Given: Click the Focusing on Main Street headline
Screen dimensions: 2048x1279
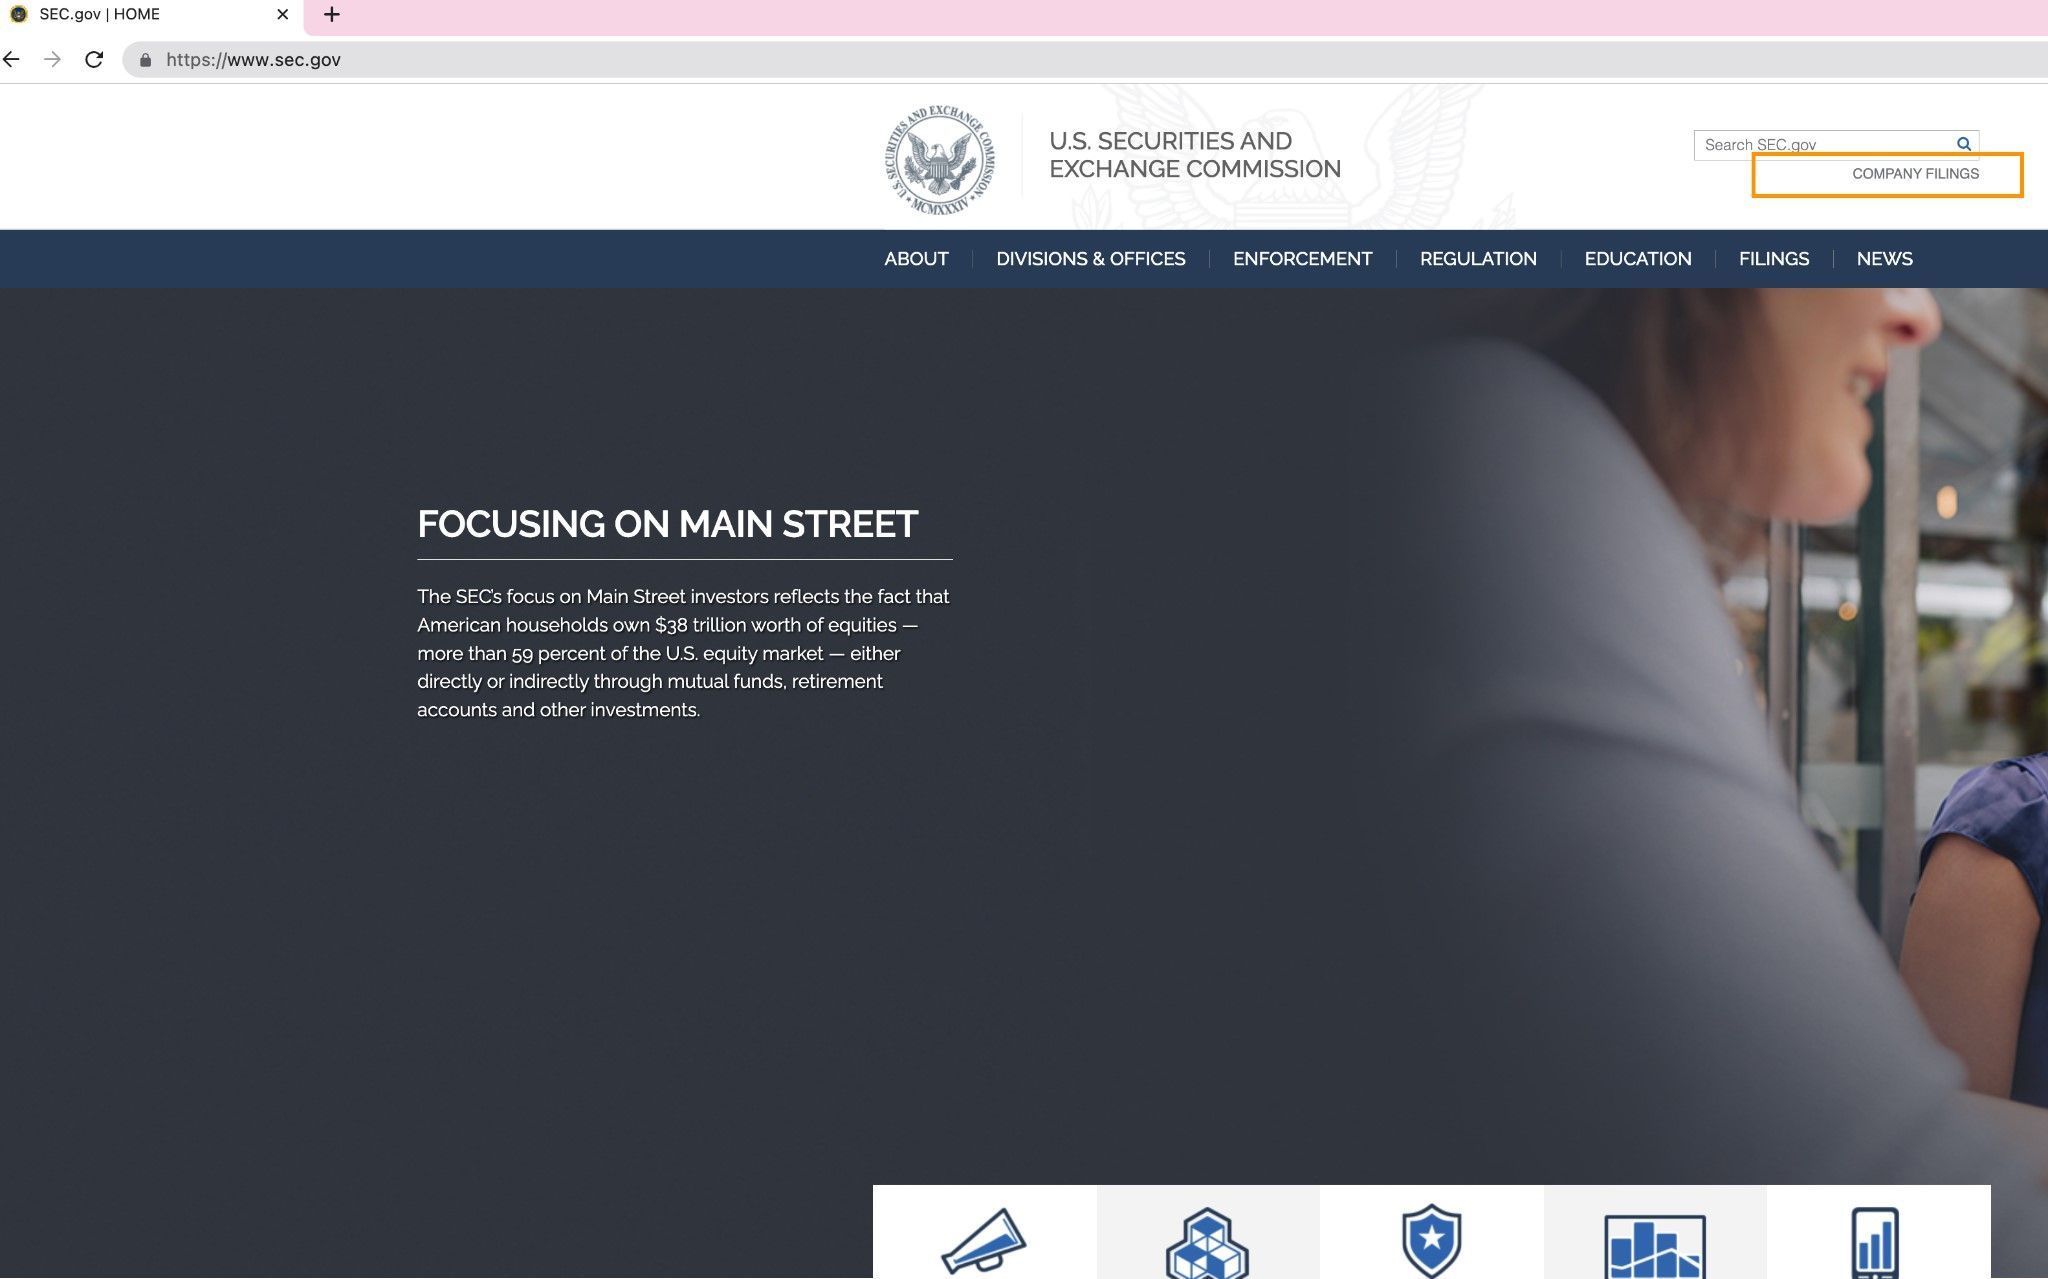Looking at the screenshot, I should coord(667,524).
